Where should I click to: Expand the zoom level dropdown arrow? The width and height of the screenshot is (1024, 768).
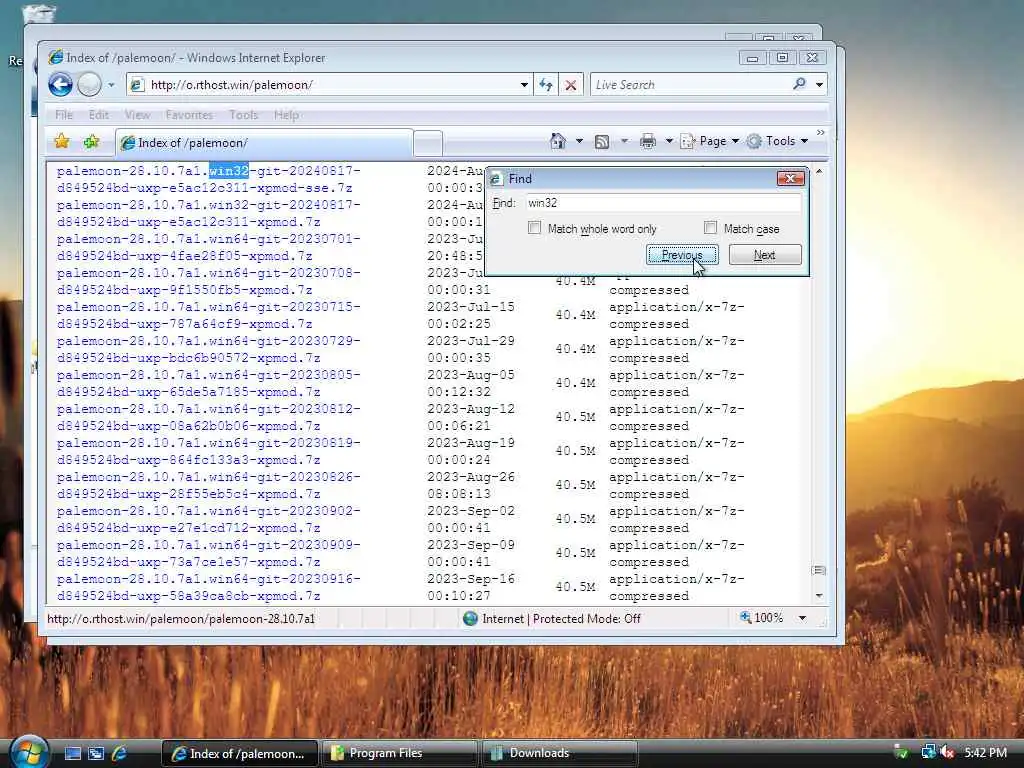coord(802,618)
